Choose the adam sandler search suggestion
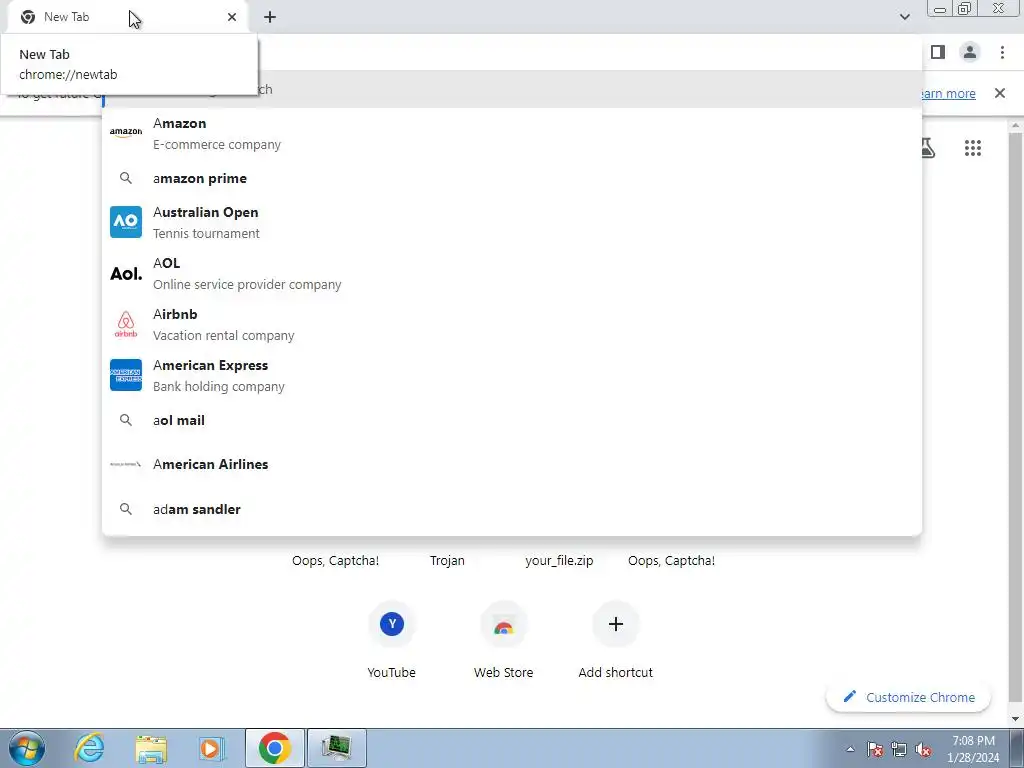1024x768 pixels. (x=512, y=509)
